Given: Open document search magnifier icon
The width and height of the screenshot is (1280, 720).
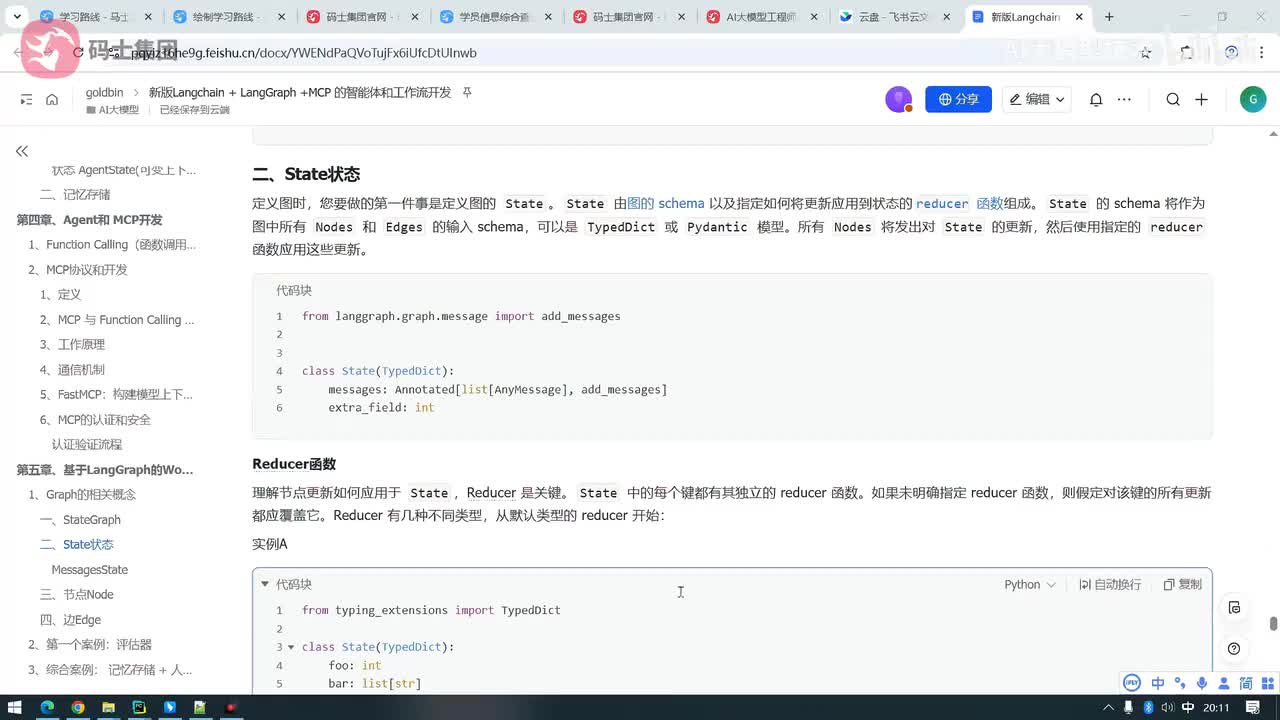Looking at the screenshot, I should (x=1173, y=99).
